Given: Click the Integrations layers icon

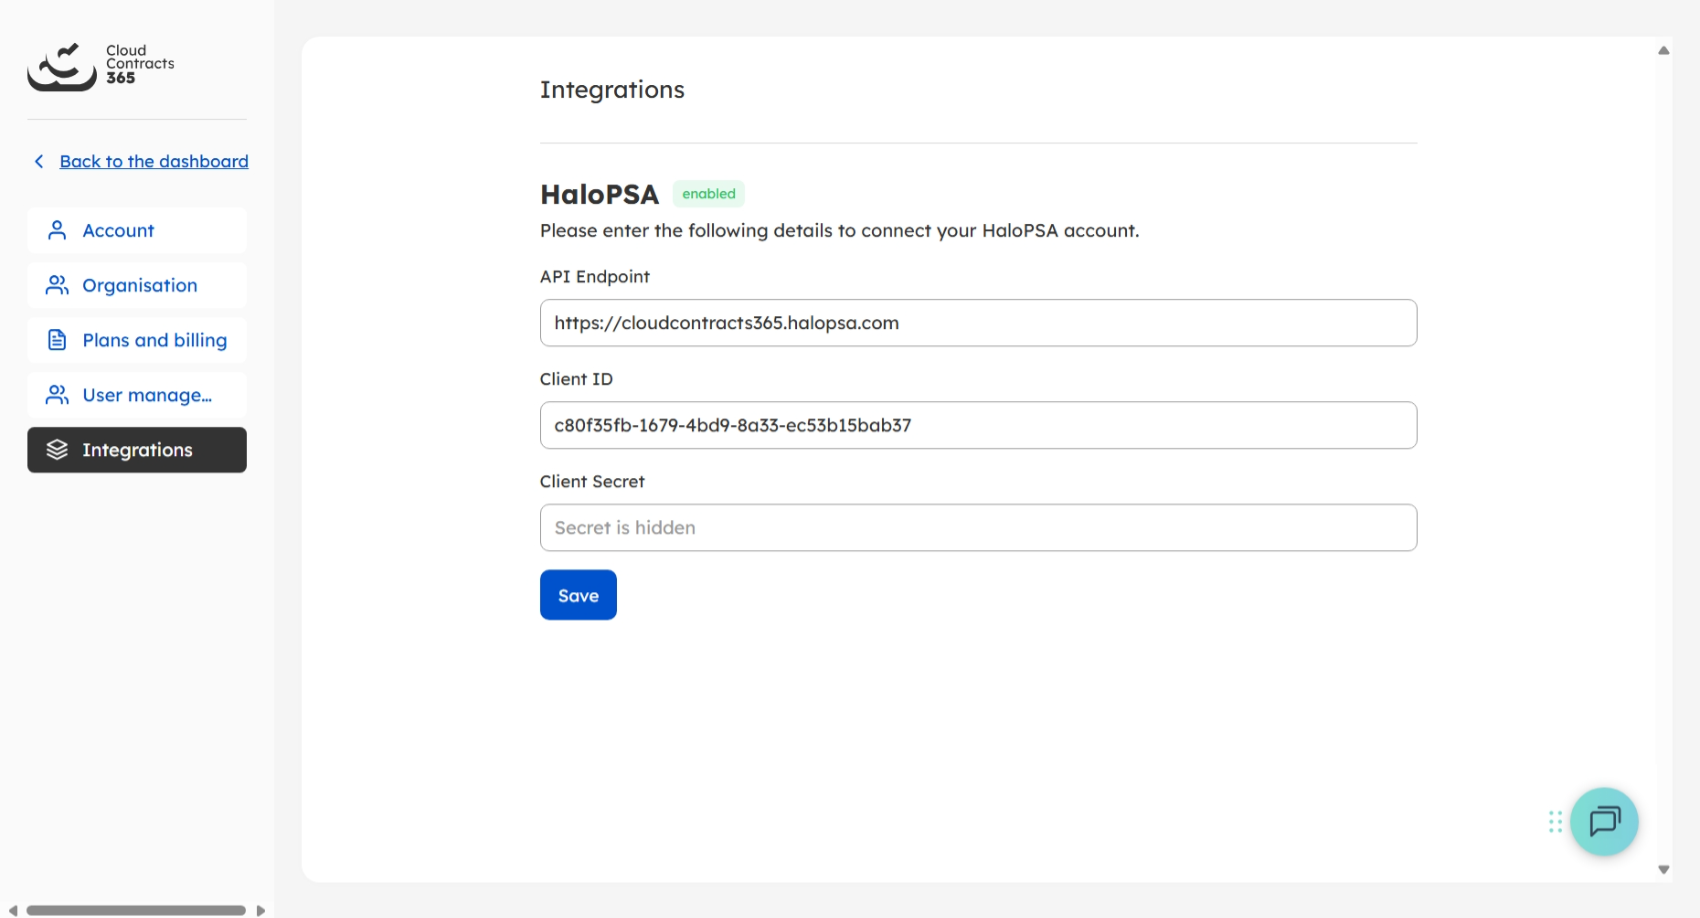Looking at the screenshot, I should coord(57,450).
